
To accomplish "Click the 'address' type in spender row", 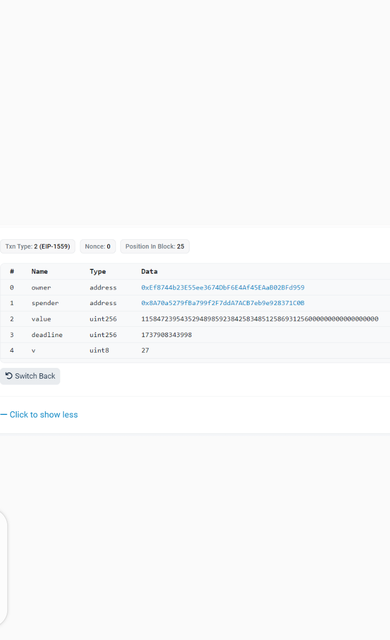I will (x=103, y=303).
